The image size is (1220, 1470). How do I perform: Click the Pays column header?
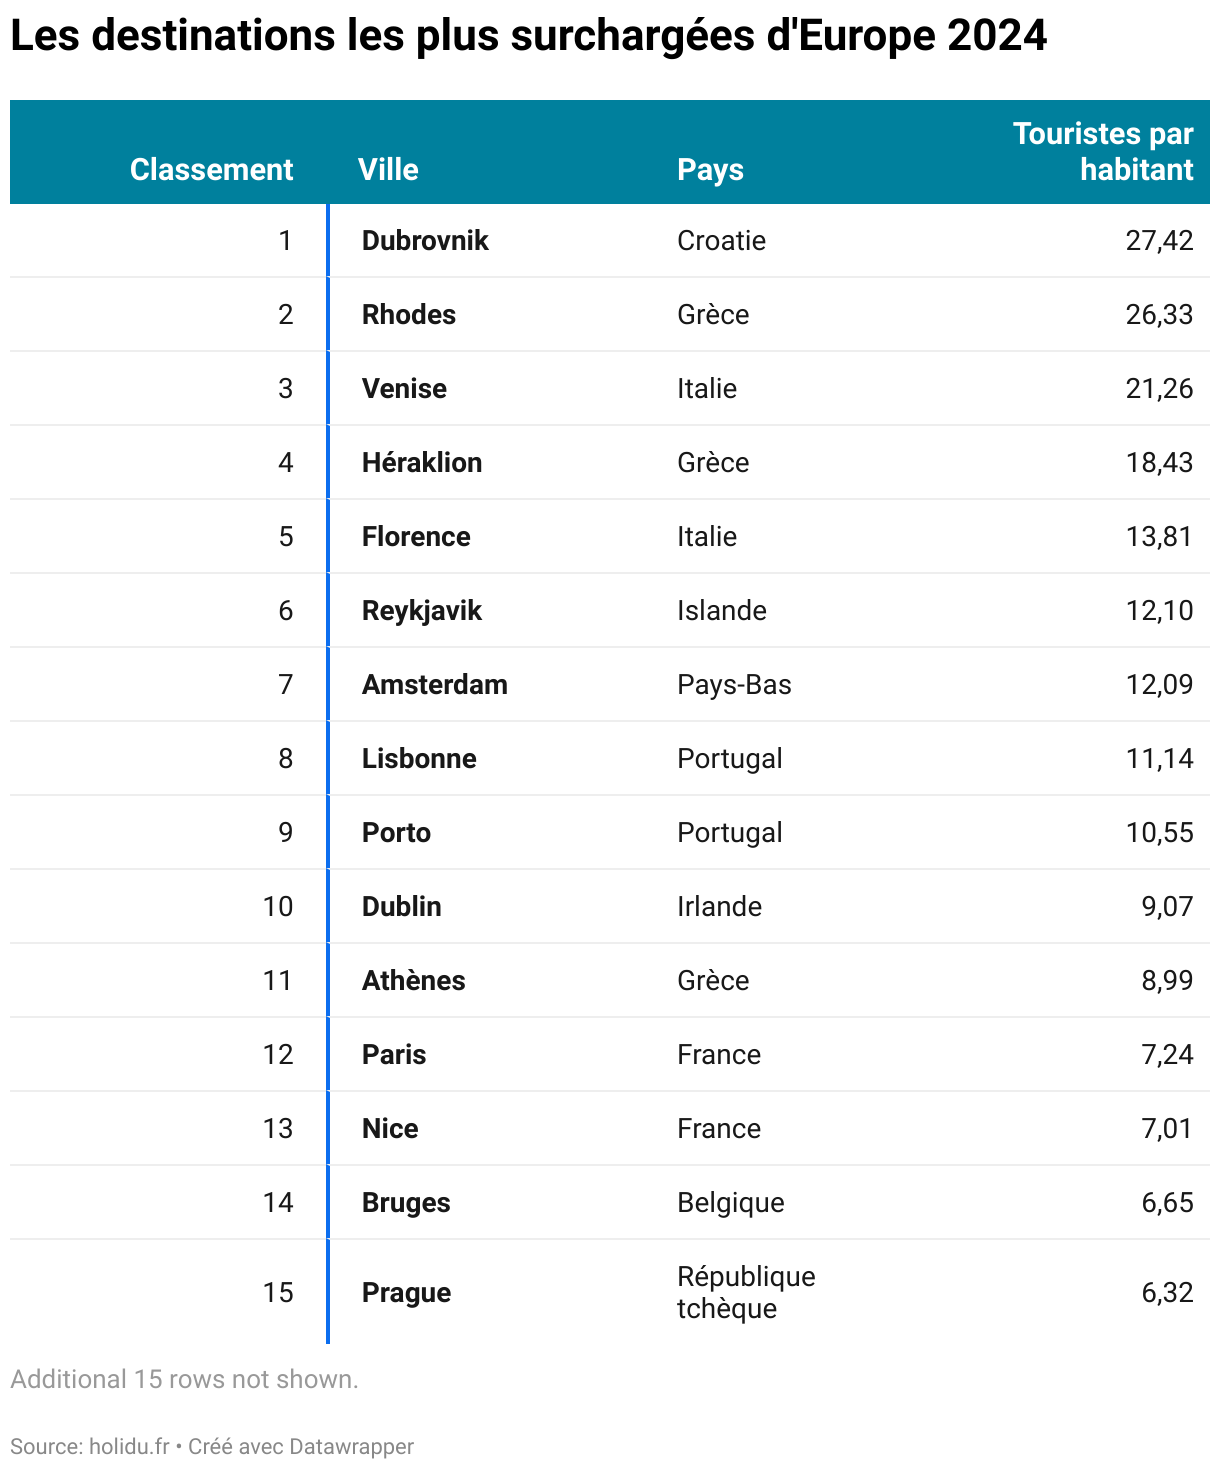(710, 169)
